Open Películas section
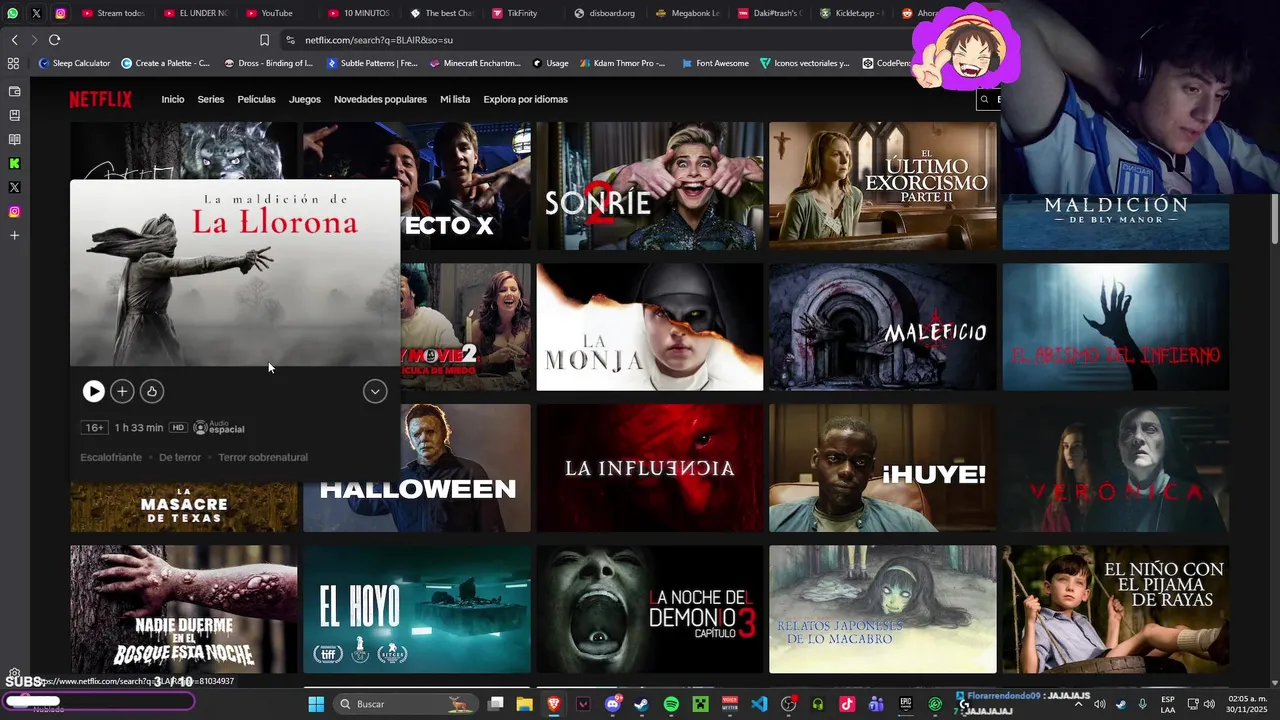This screenshot has height=720, width=1280. click(256, 99)
